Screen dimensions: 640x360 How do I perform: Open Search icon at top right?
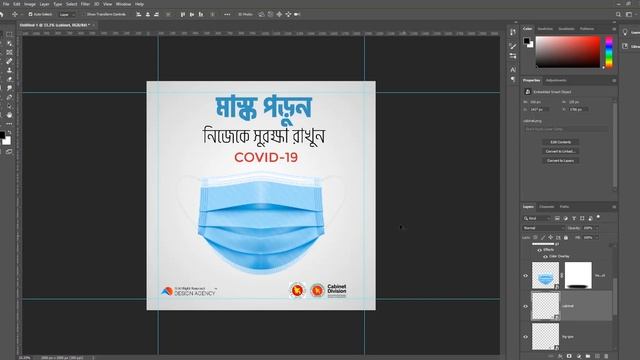(618, 14)
